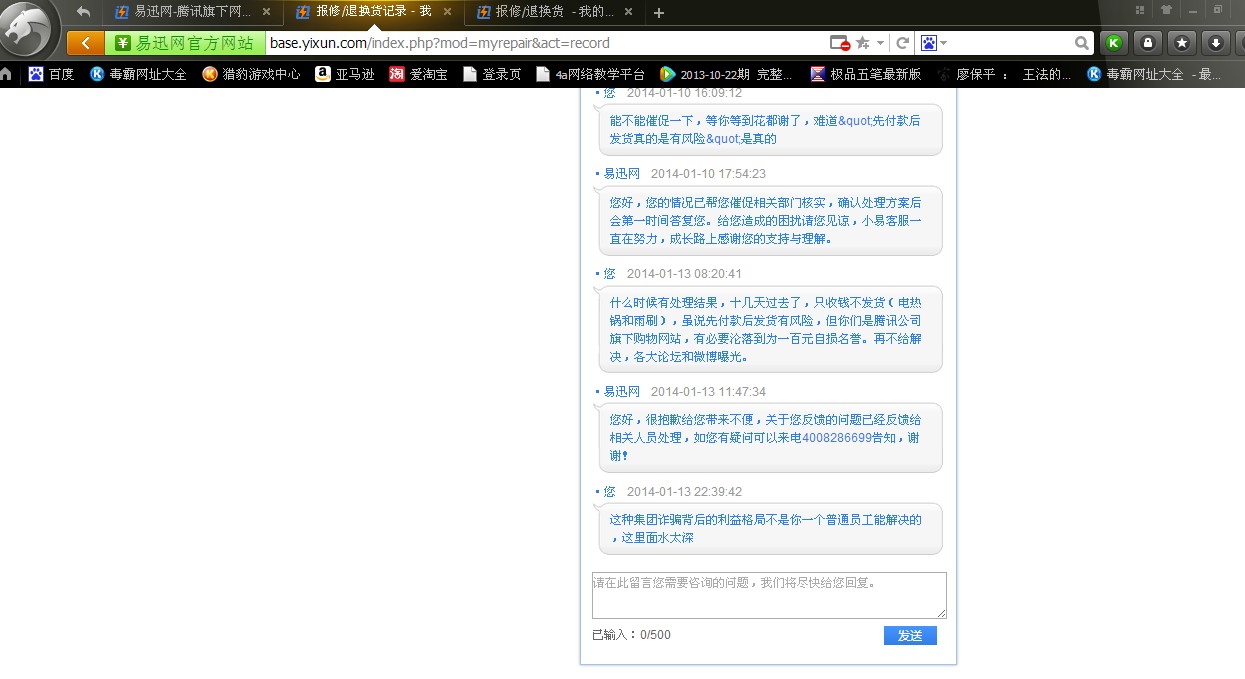Click the search magnifier icon
Image resolution: width=1245 pixels, height=679 pixels.
pyautogui.click(x=1081, y=43)
